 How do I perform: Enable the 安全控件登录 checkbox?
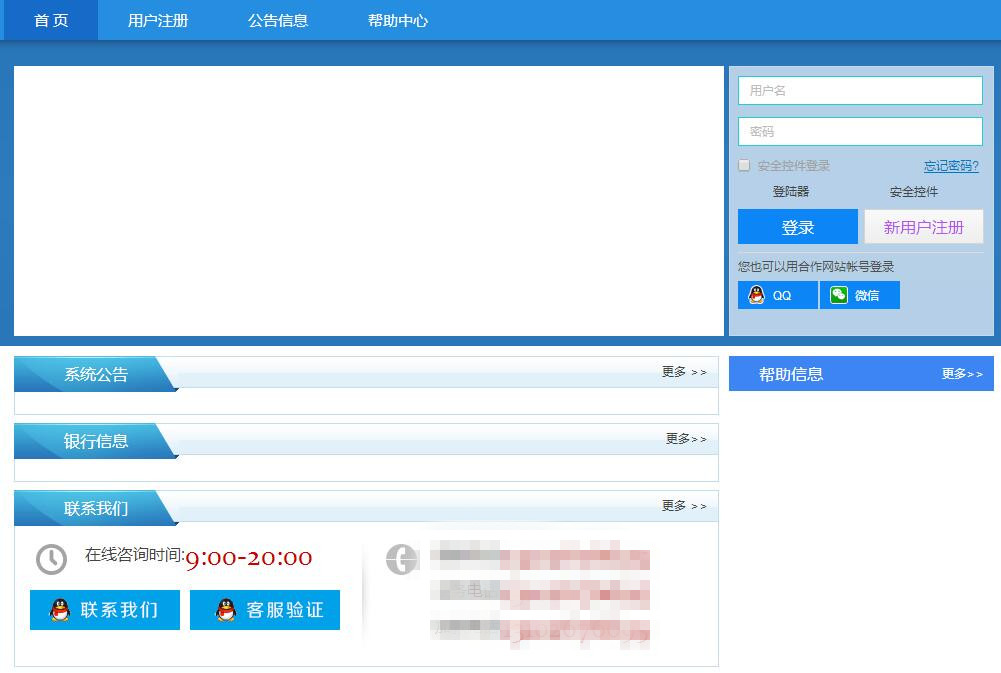pyautogui.click(x=744, y=165)
